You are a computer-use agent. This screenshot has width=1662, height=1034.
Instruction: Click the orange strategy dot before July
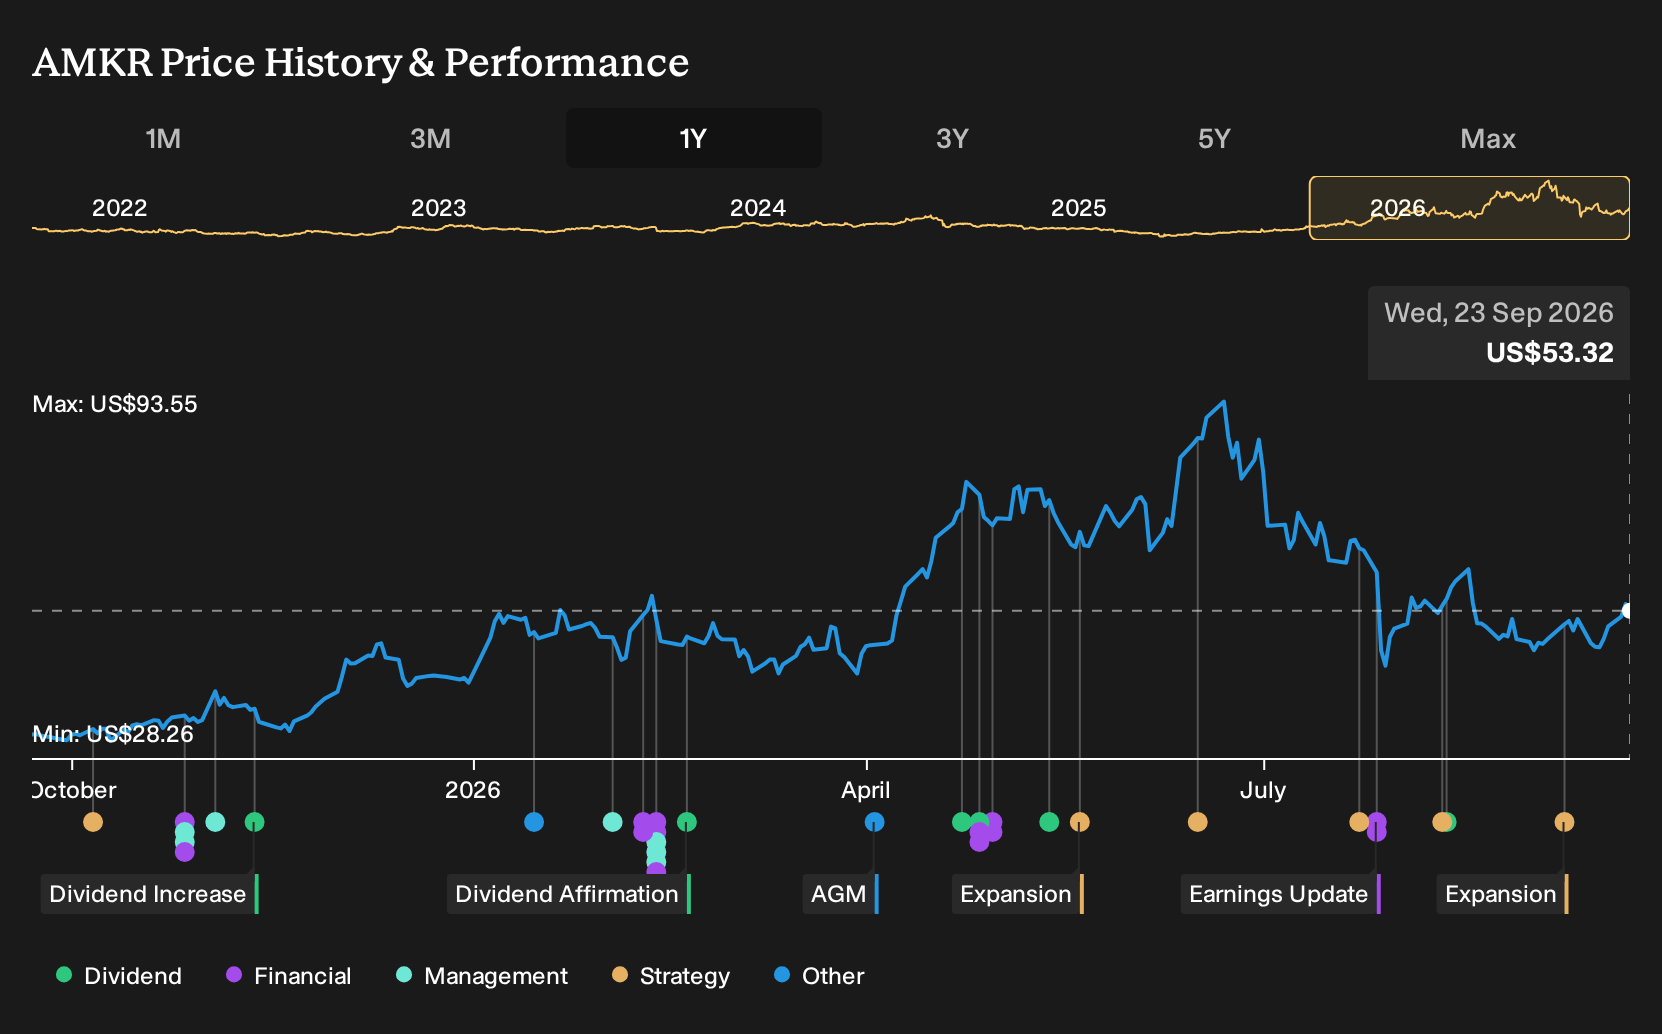point(1197,822)
